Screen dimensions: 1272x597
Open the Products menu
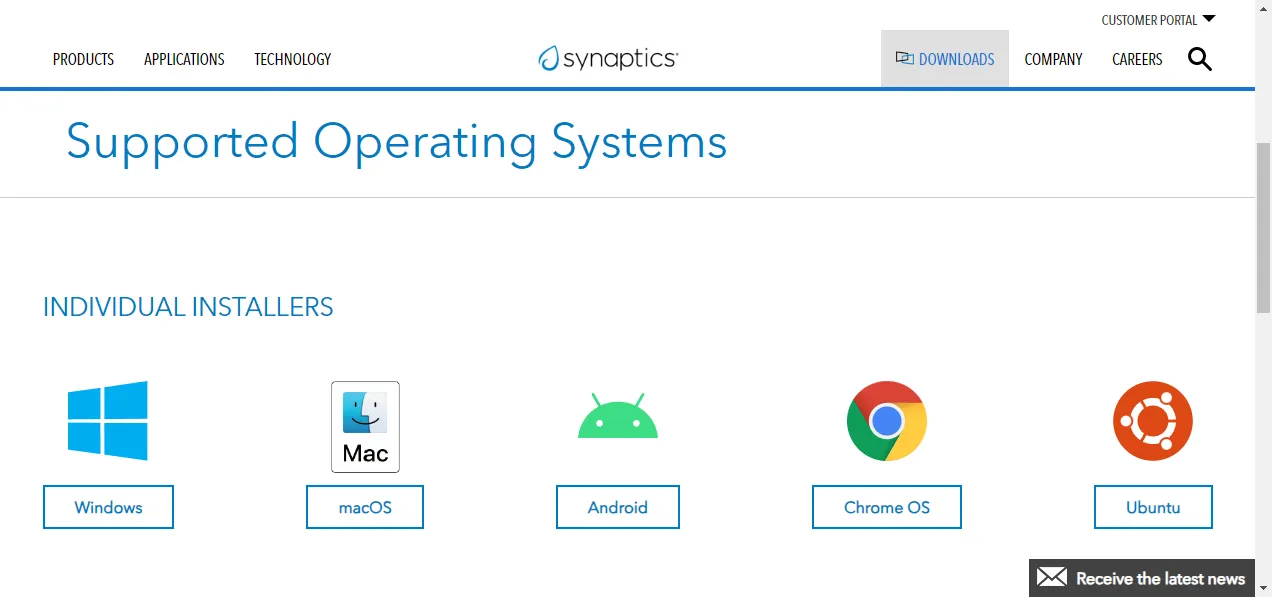(83, 59)
